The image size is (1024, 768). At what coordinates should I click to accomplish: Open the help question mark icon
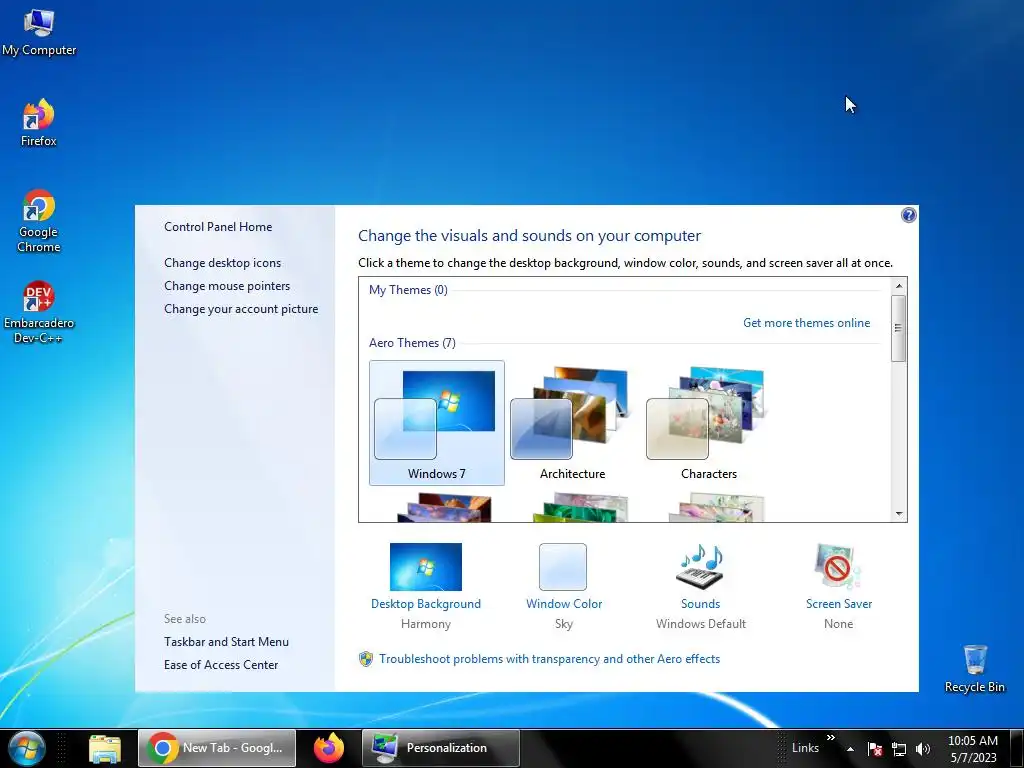pos(908,215)
